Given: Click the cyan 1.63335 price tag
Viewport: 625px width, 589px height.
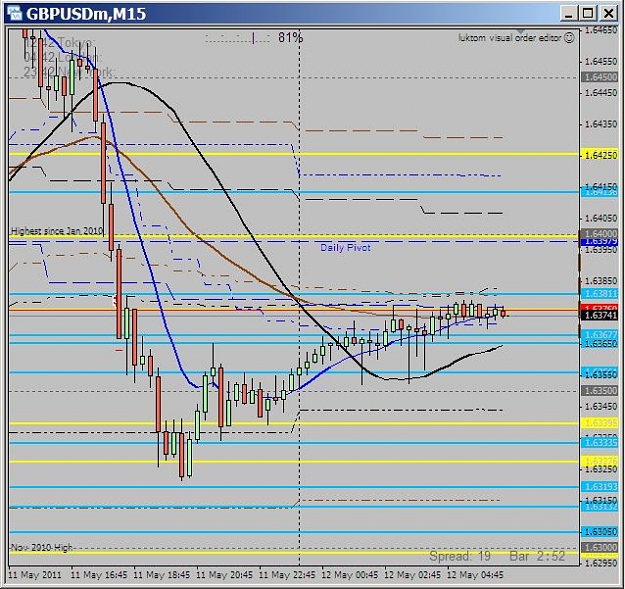Looking at the screenshot, I should (x=599, y=442).
